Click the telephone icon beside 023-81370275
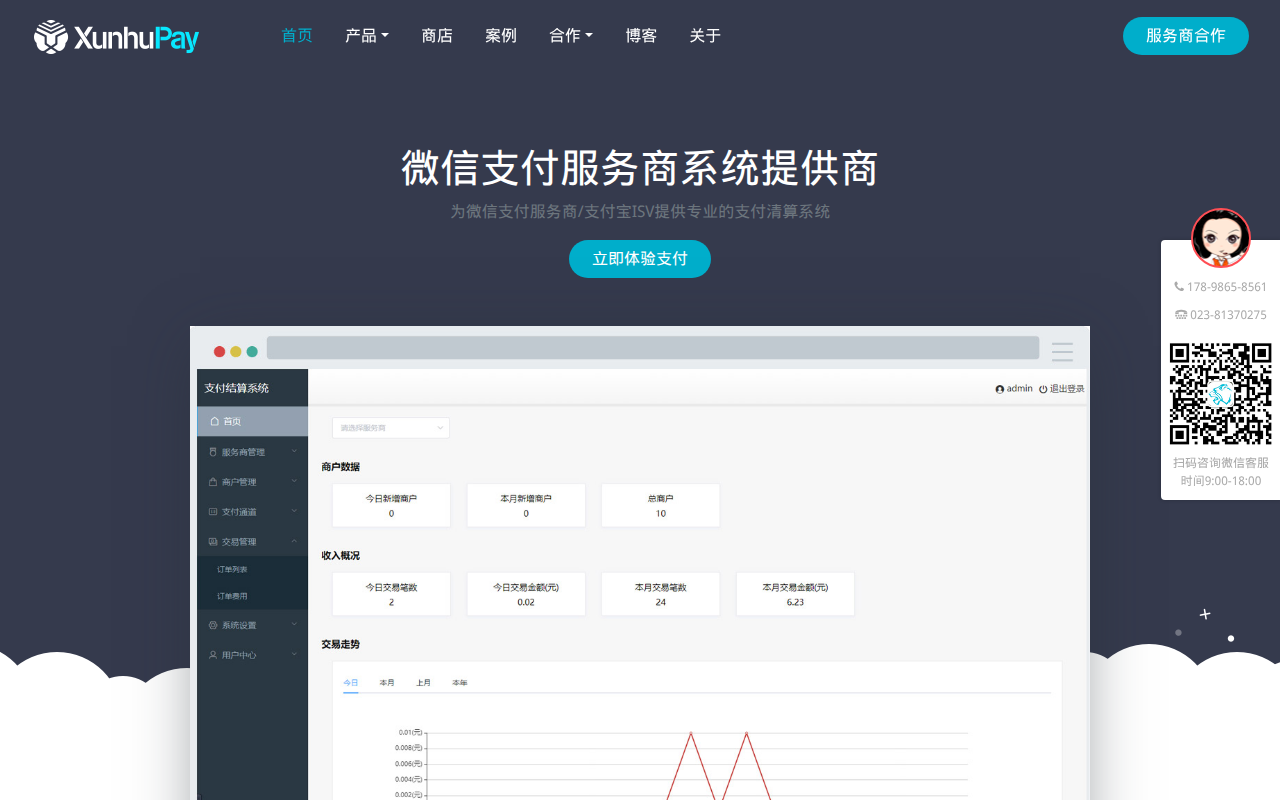 click(x=1181, y=315)
